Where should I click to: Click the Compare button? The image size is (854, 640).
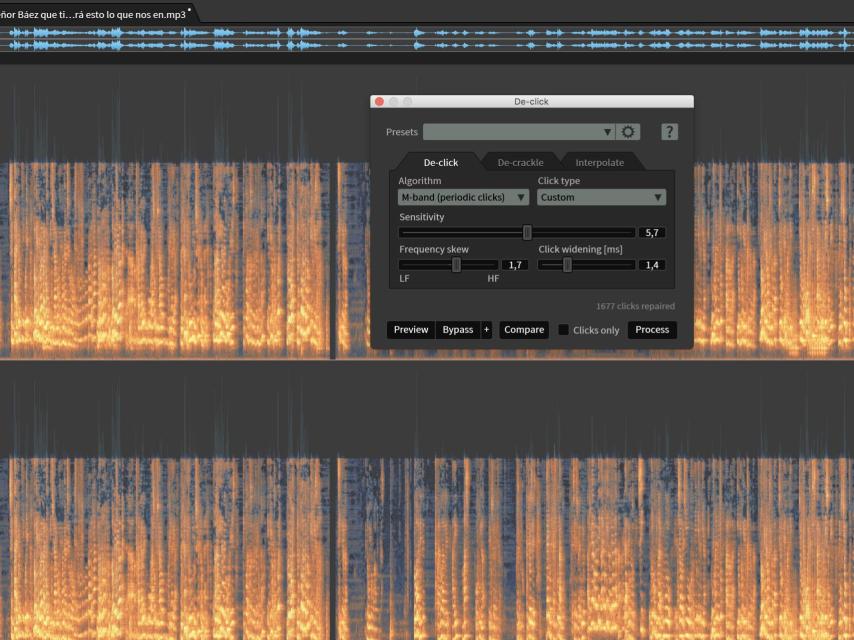(x=524, y=330)
